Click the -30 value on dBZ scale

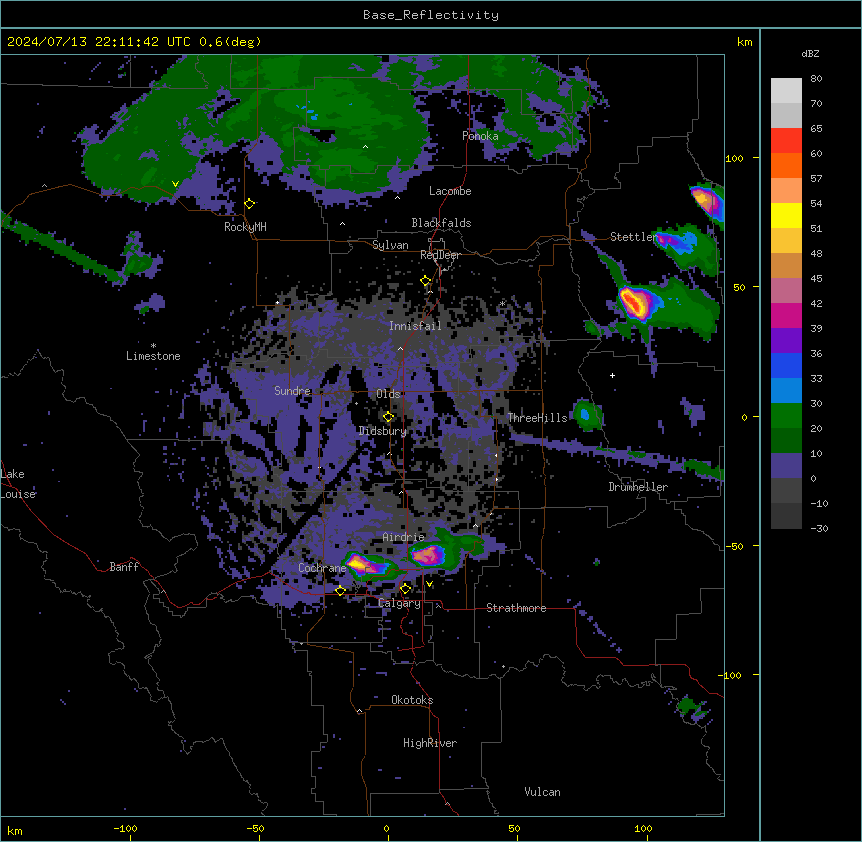(x=819, y=528)
